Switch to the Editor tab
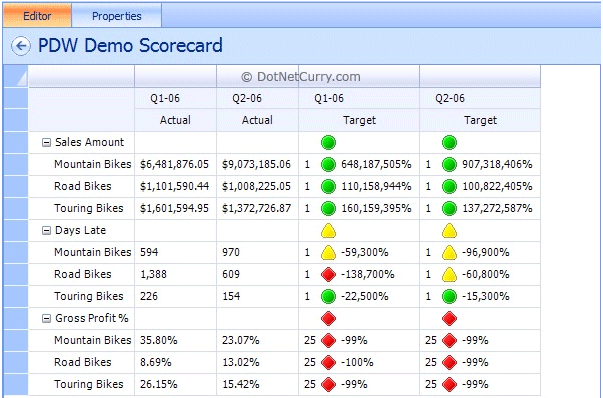Viewport: 603px width, 398px height. [x=37, y=16]
